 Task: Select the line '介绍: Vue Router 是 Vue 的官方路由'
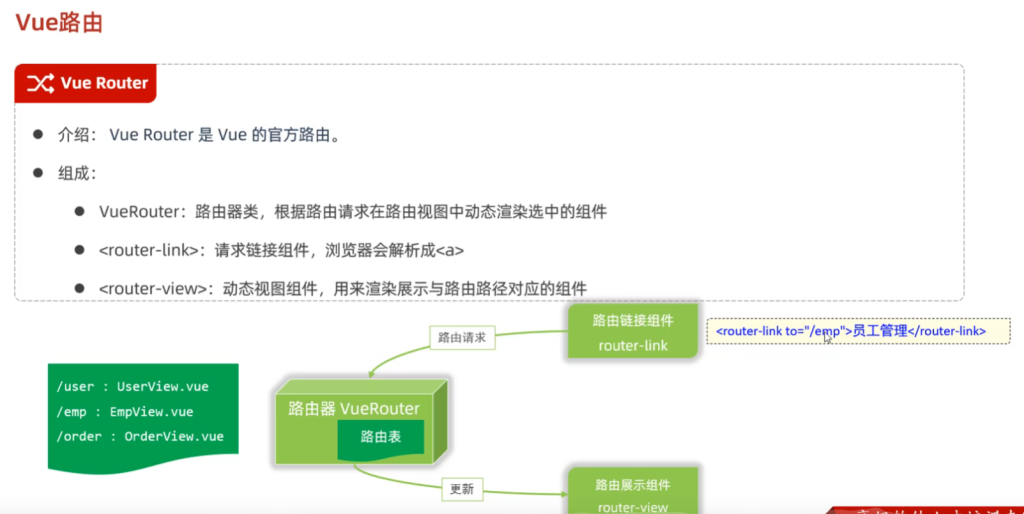199,135
